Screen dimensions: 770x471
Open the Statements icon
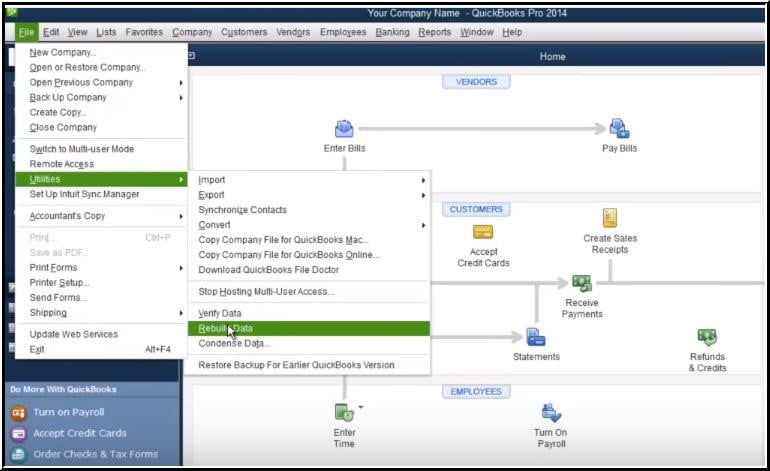(x=536, y=337)
